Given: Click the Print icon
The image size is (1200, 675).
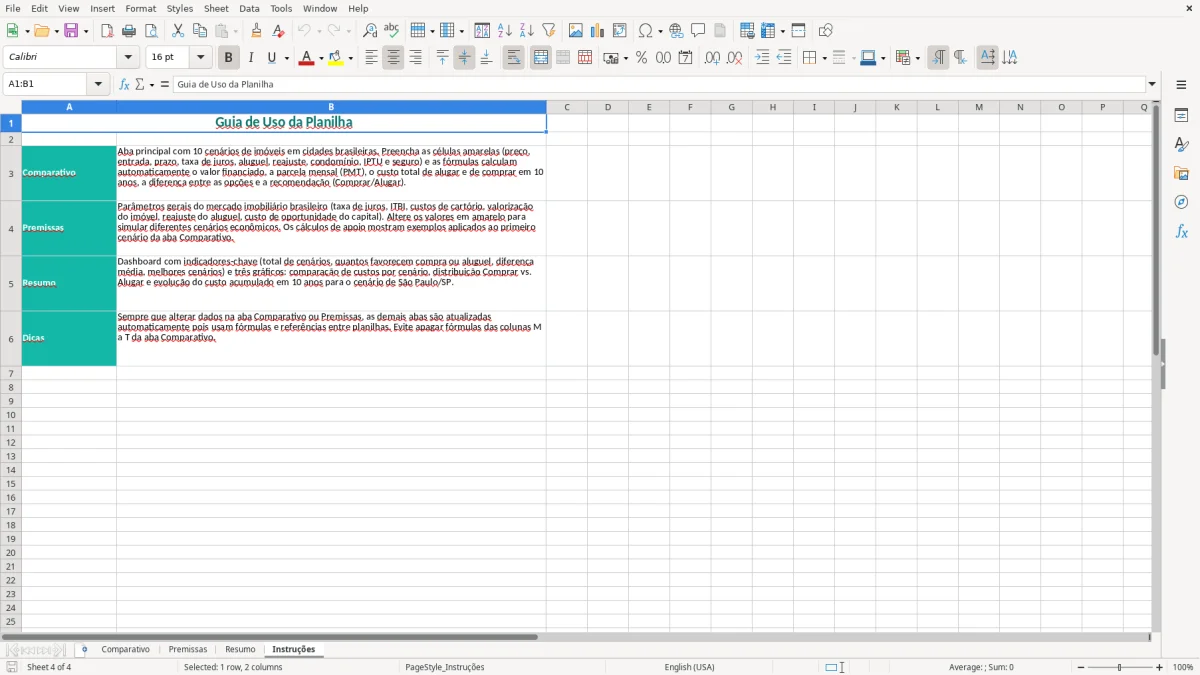Looking at the screenshot, I should (129, 31).
